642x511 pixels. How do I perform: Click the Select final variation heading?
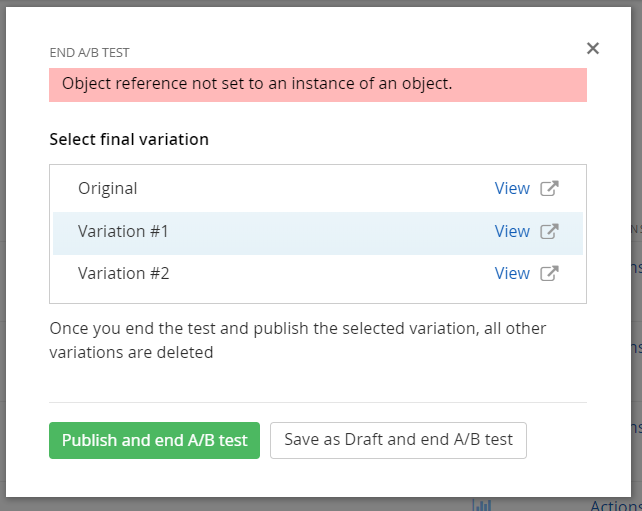129,139
